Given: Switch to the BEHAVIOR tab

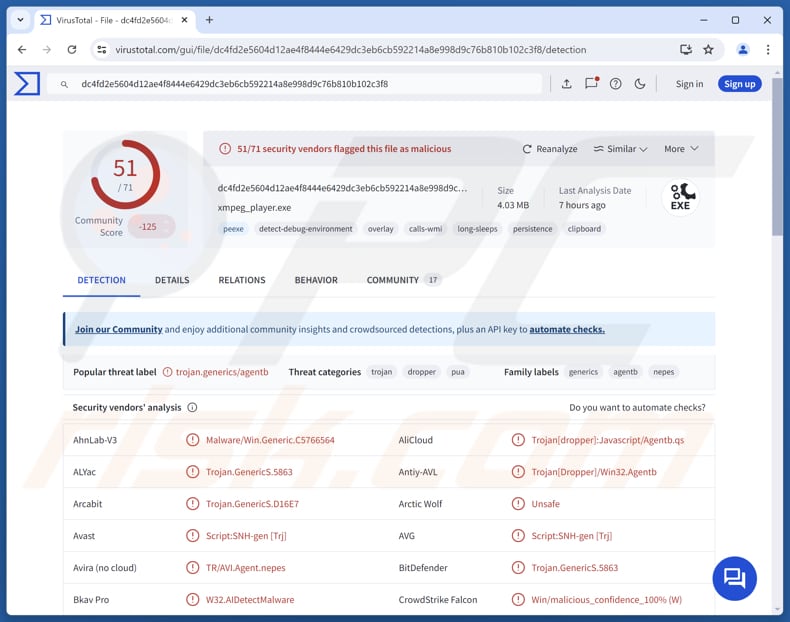Looking at the screenshot, I should tap(316, 280).
